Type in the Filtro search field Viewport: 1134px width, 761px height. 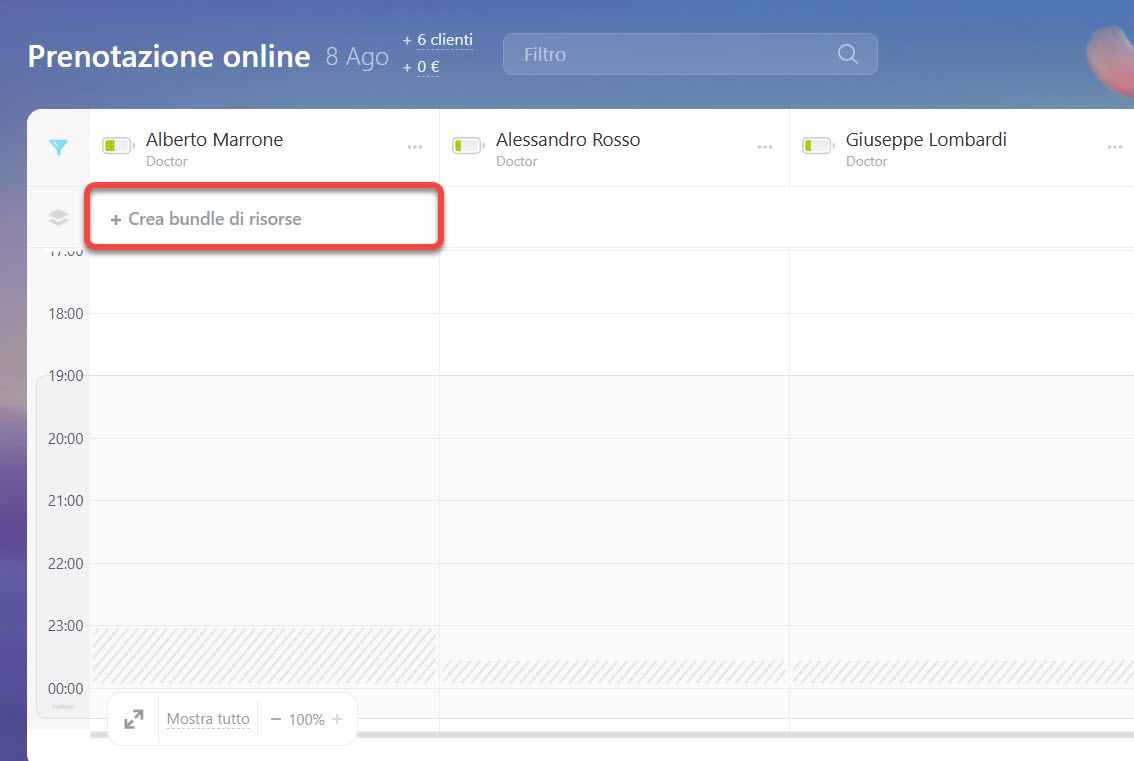pyautogui.click(x=670, y=54)
